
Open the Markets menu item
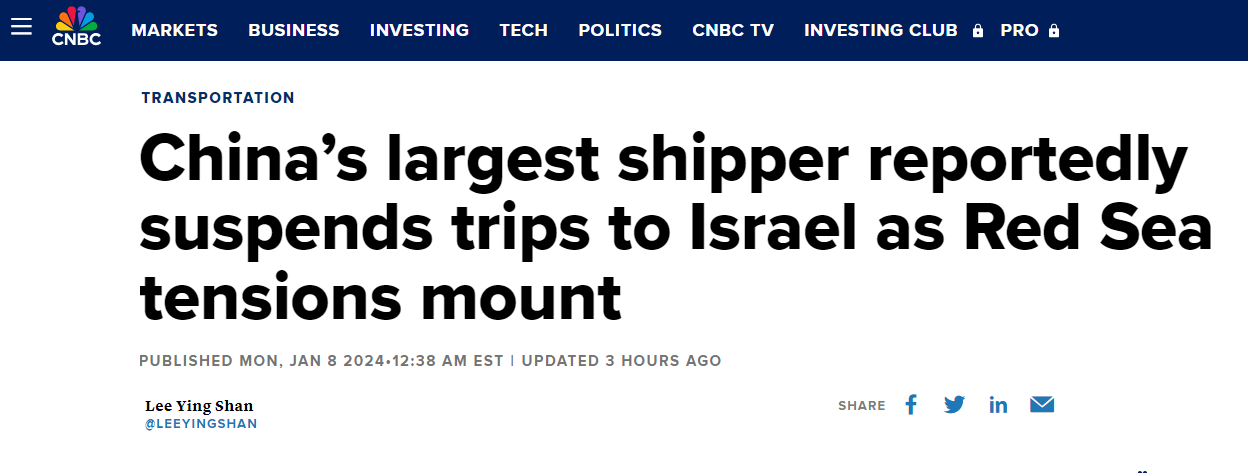point(174,30)
